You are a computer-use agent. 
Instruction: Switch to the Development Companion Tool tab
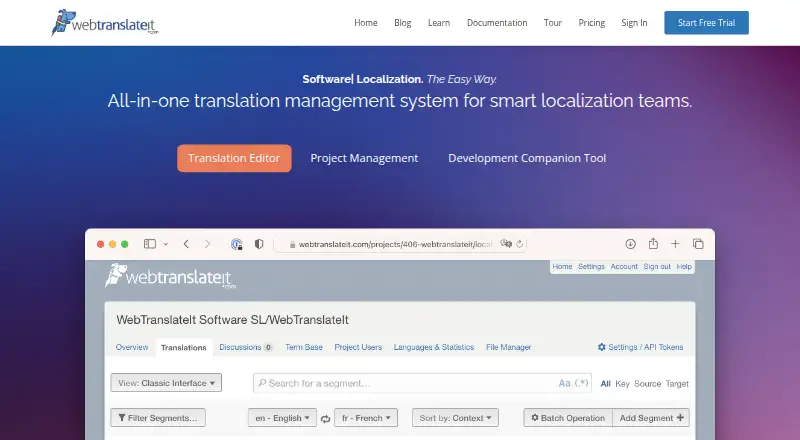coord(527,158)
